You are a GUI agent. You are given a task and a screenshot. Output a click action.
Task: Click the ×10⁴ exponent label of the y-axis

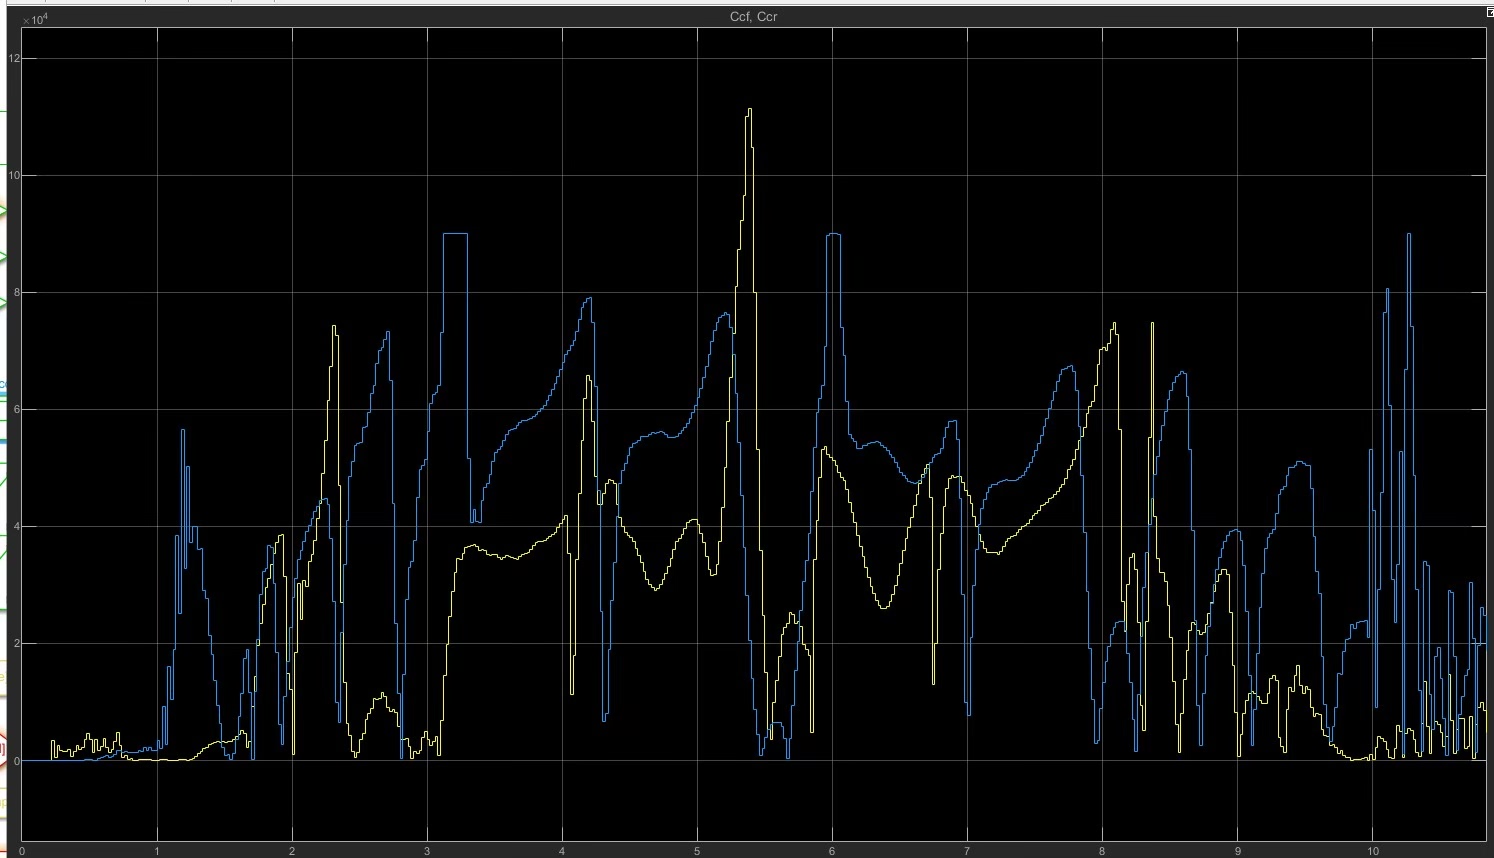[x=35, y=19]
